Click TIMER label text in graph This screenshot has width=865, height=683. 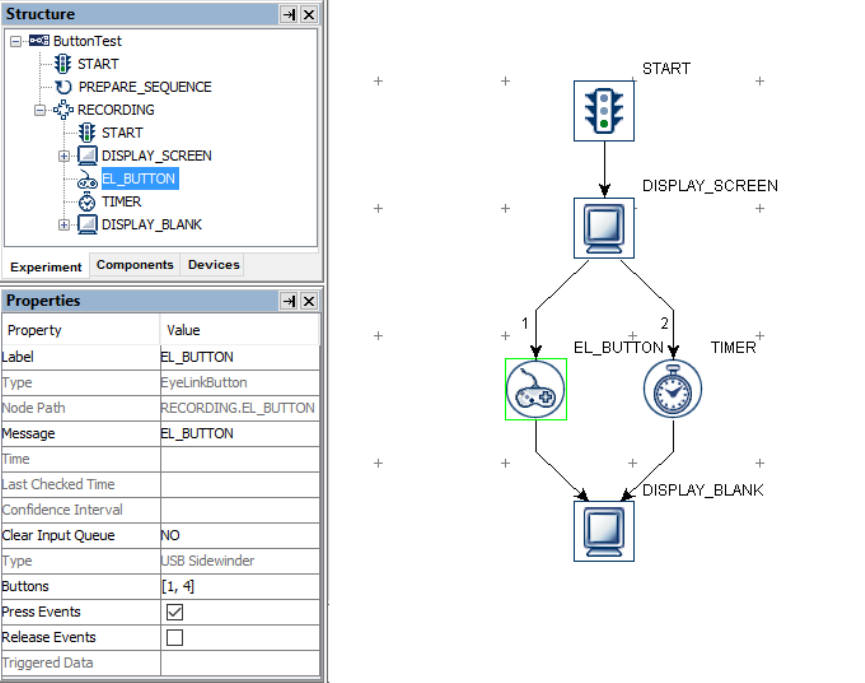(x=733, y=348)
